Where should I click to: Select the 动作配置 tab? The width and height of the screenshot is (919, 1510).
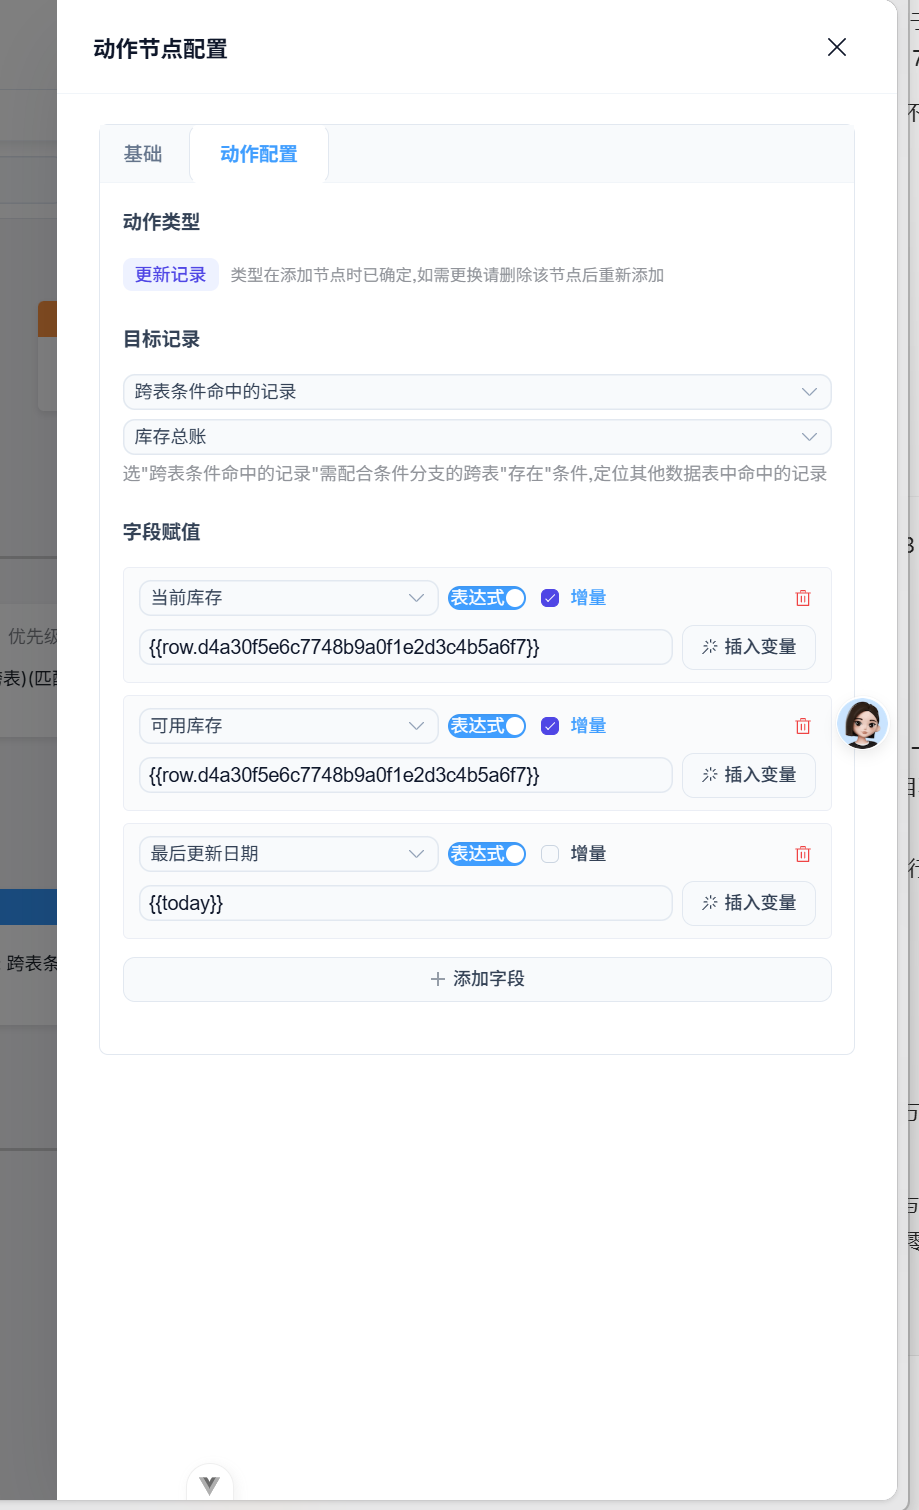(x=259, y=154)
